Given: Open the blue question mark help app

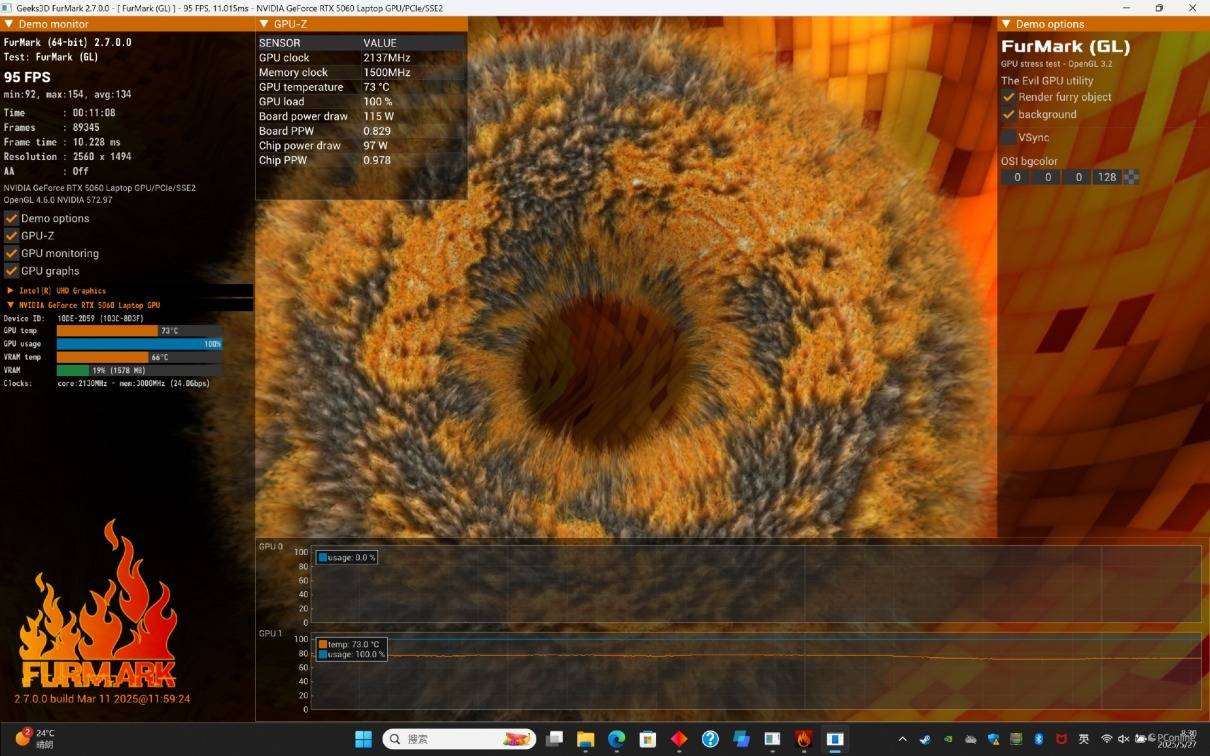Looking at the screenshot, I should point(710,739).
